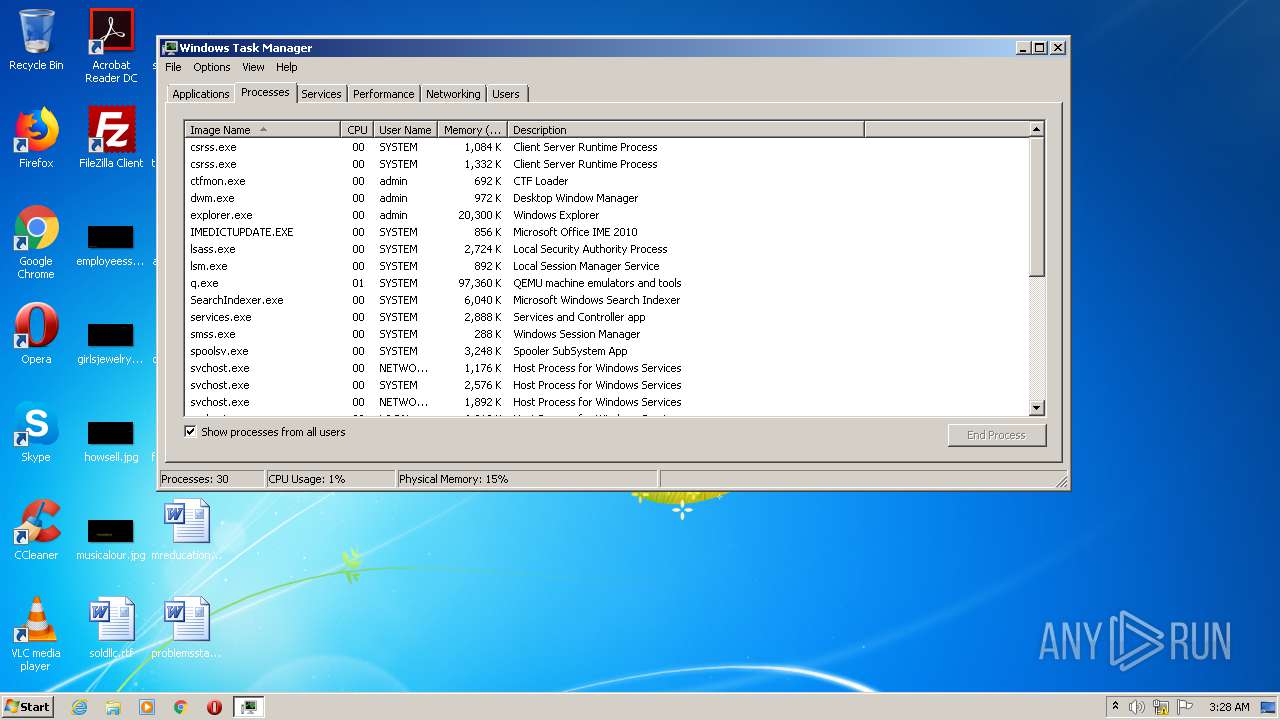This screenshot has width=1280, height=720.
Task: Open Chrome from the taskbar
Action: pos(181,707)
